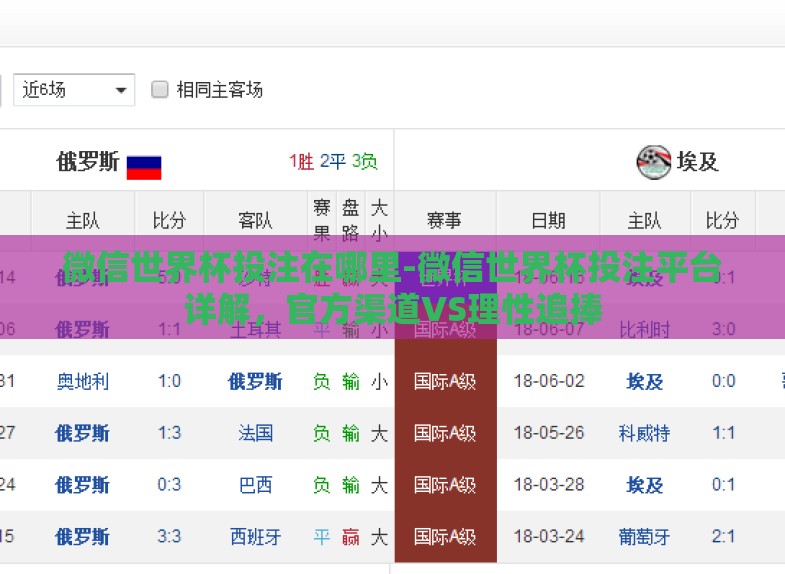Click 比分 header in the Egypt table
The height and width of the screenshot is (574, 785).
(722, 220)
